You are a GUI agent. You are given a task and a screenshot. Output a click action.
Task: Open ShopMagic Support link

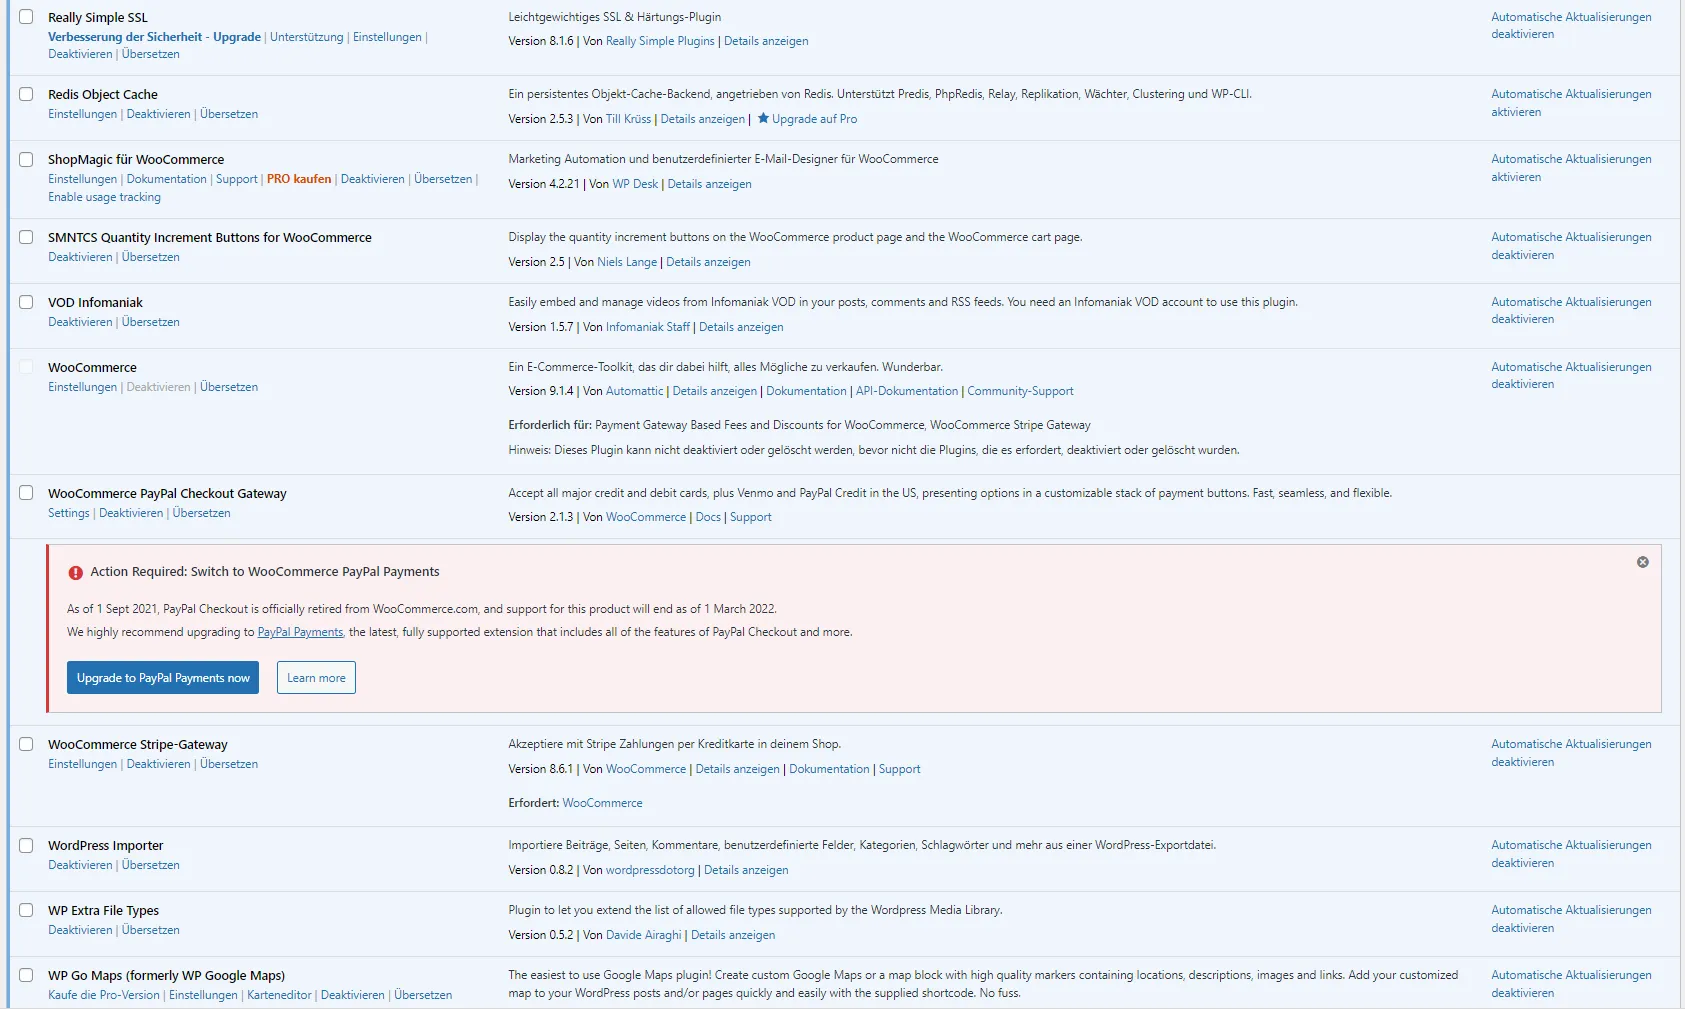pos(237,179)
